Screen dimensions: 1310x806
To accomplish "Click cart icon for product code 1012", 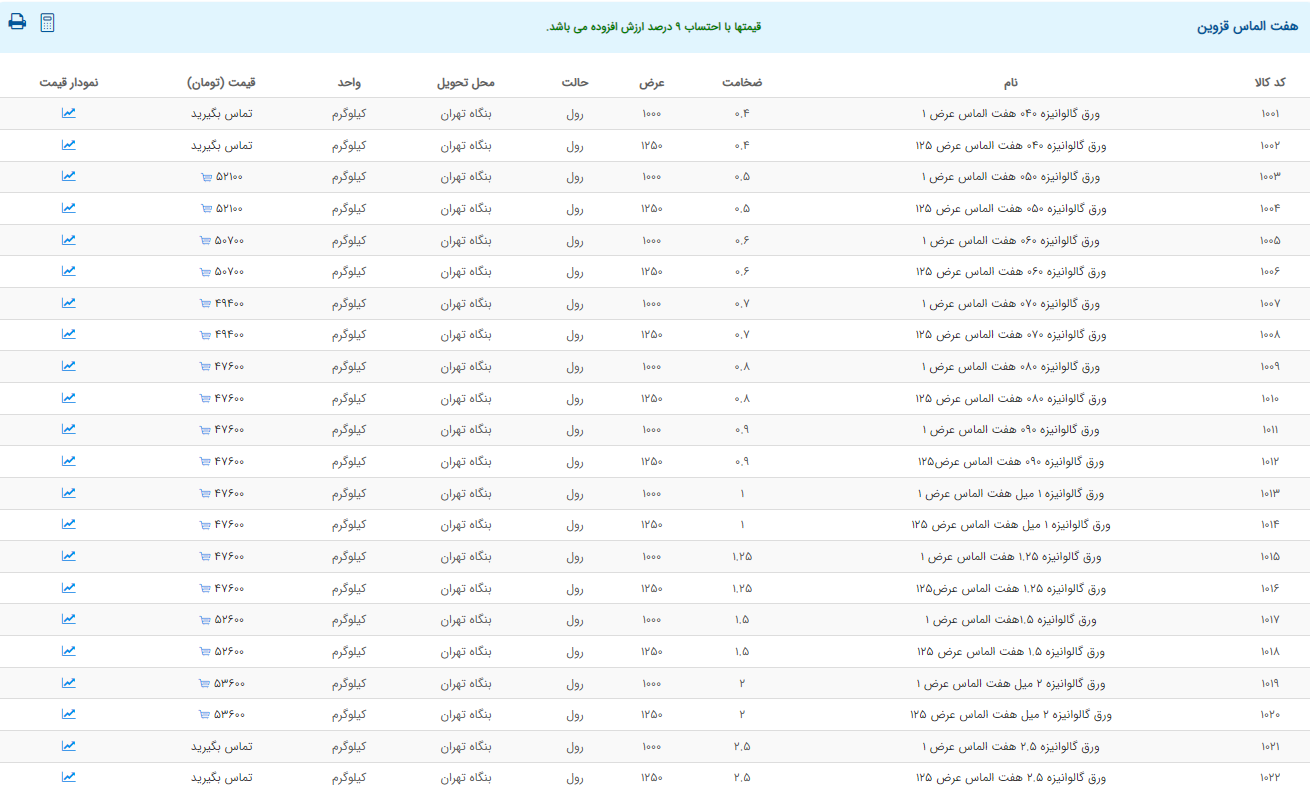I will coord(205,462).
